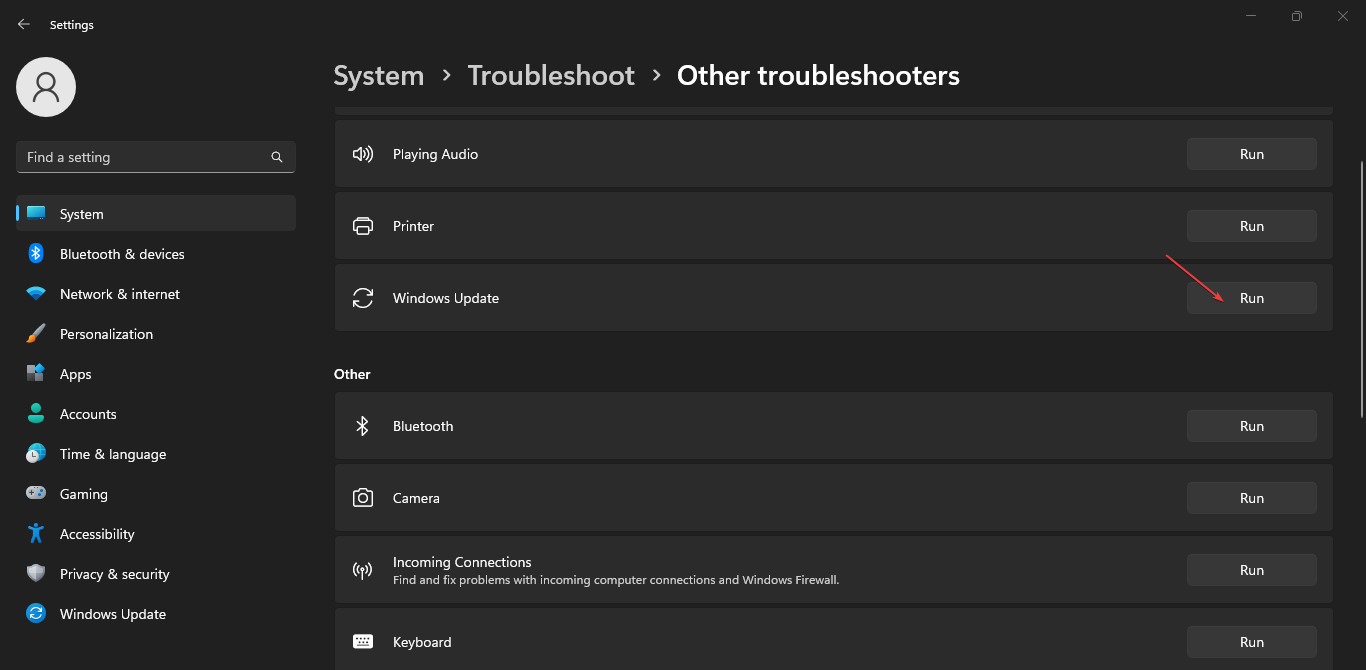1366x670 pixels.
Task: Run the Playing Audio troubleshooter
Action: (x=1251, y=154)
